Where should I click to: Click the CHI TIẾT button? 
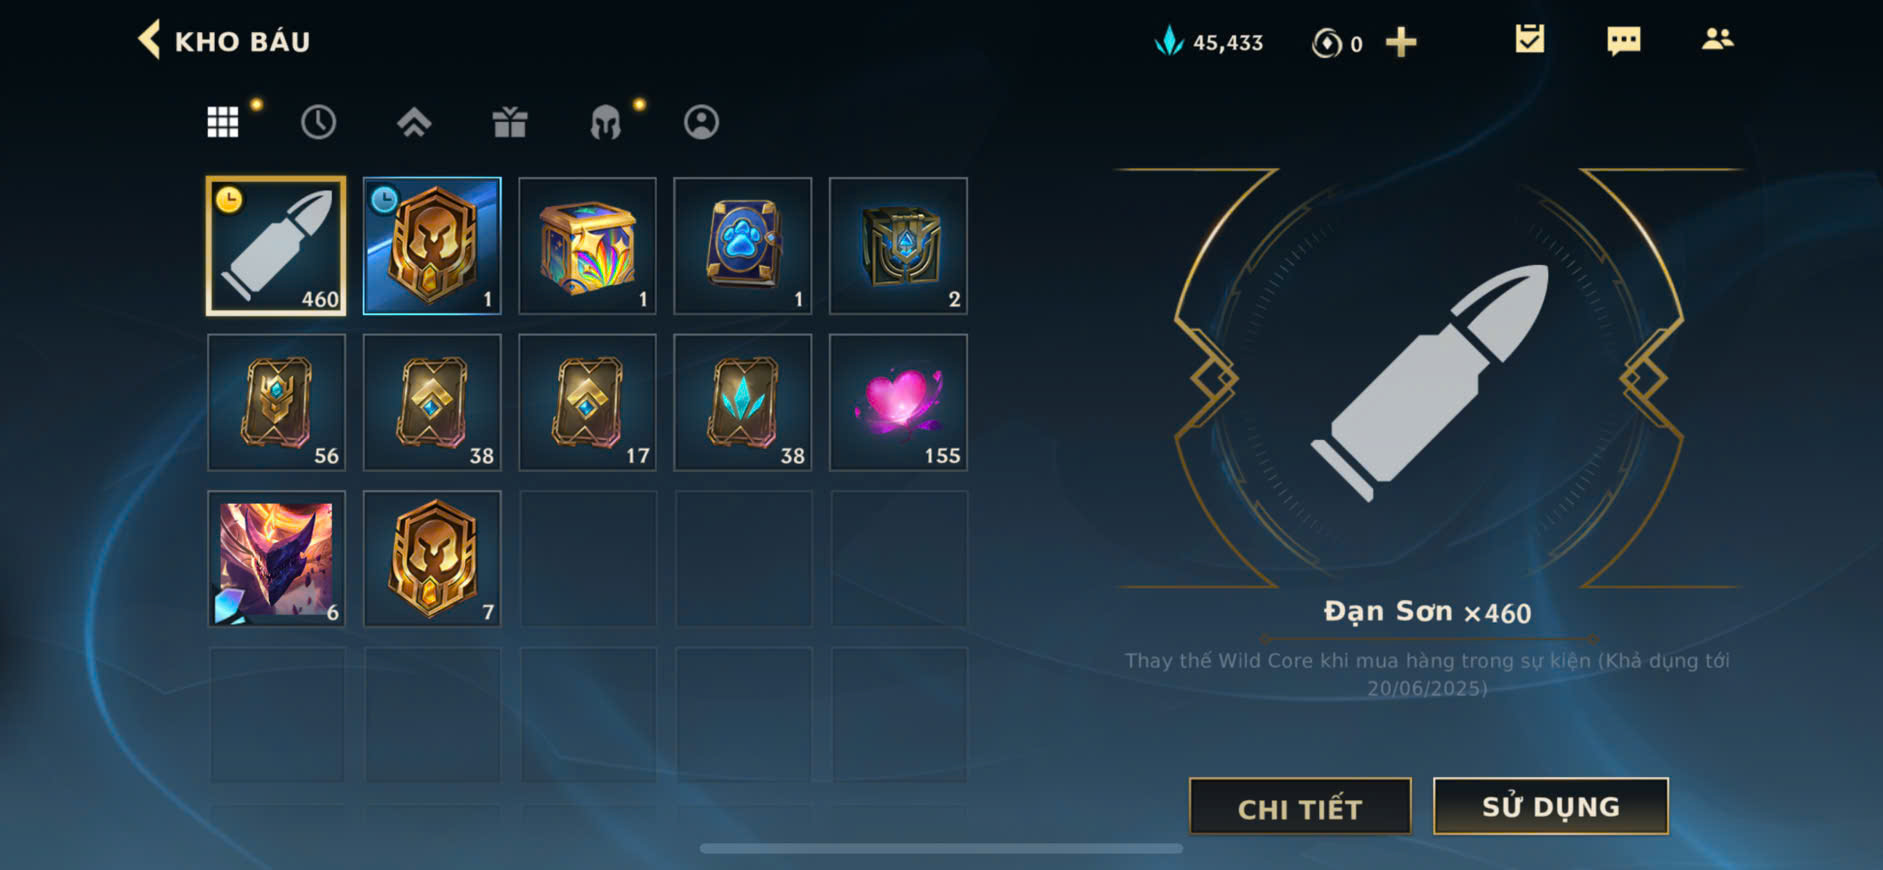pyautogui.click(x=1300, y=806)
